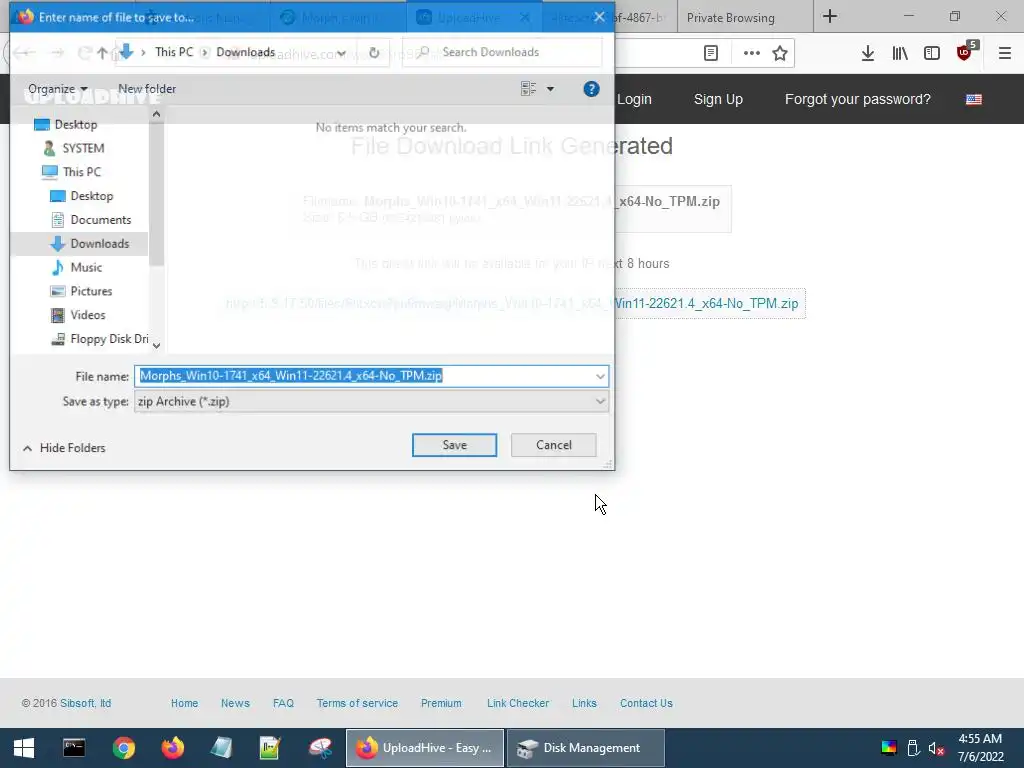Select This PC in navigation tree
Image resolution: width=1024 pixels, height=768 pixels.
72,172
